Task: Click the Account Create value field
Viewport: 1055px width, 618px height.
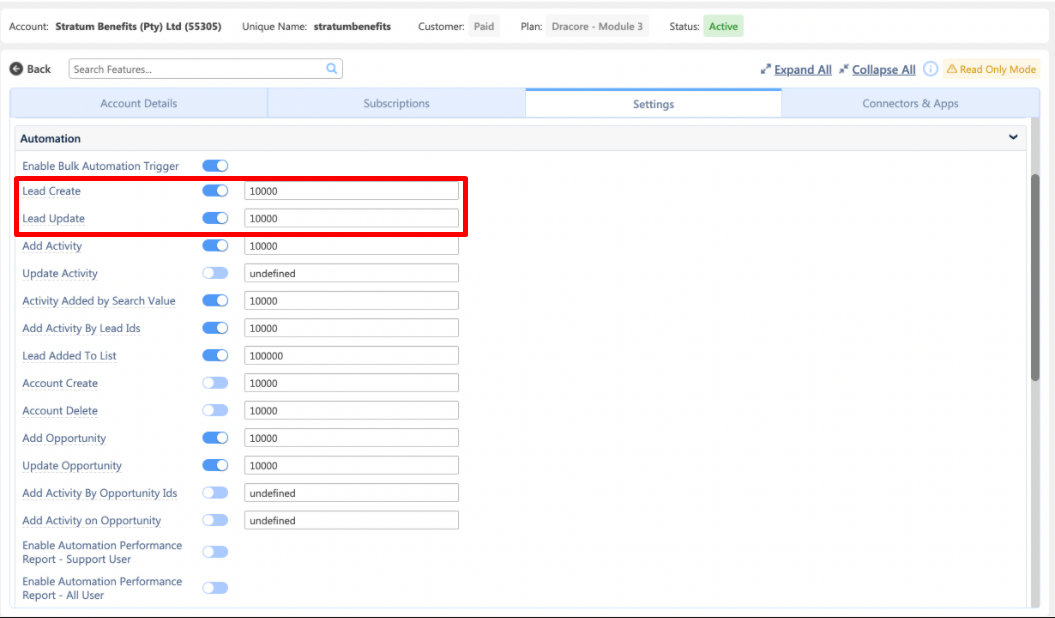Action: pyautogui.click(x=351, y=383)
